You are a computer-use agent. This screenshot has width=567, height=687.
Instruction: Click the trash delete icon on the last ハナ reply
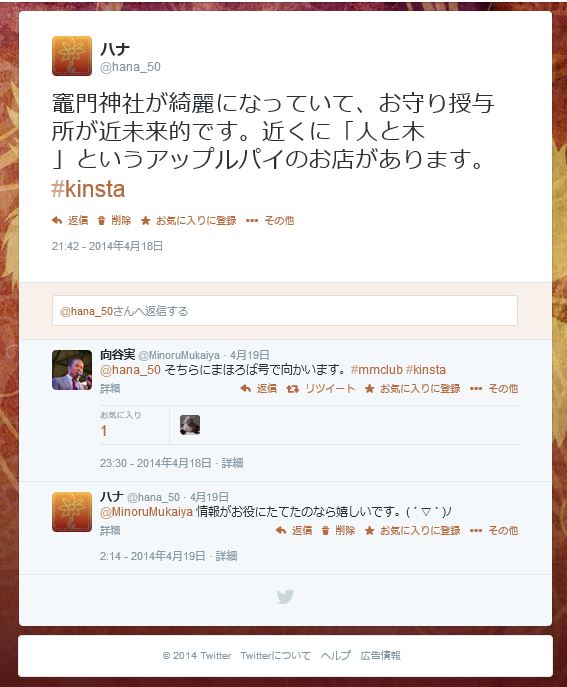[325, 531]
